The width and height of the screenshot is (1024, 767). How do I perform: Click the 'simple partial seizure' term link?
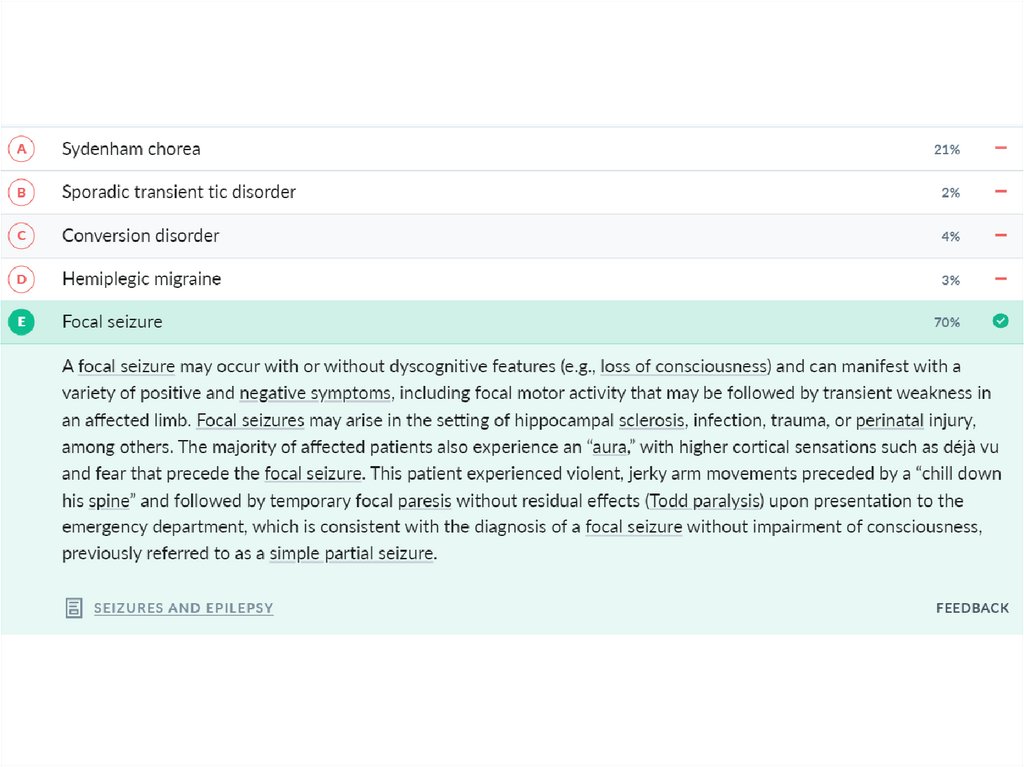click(352, 553)
